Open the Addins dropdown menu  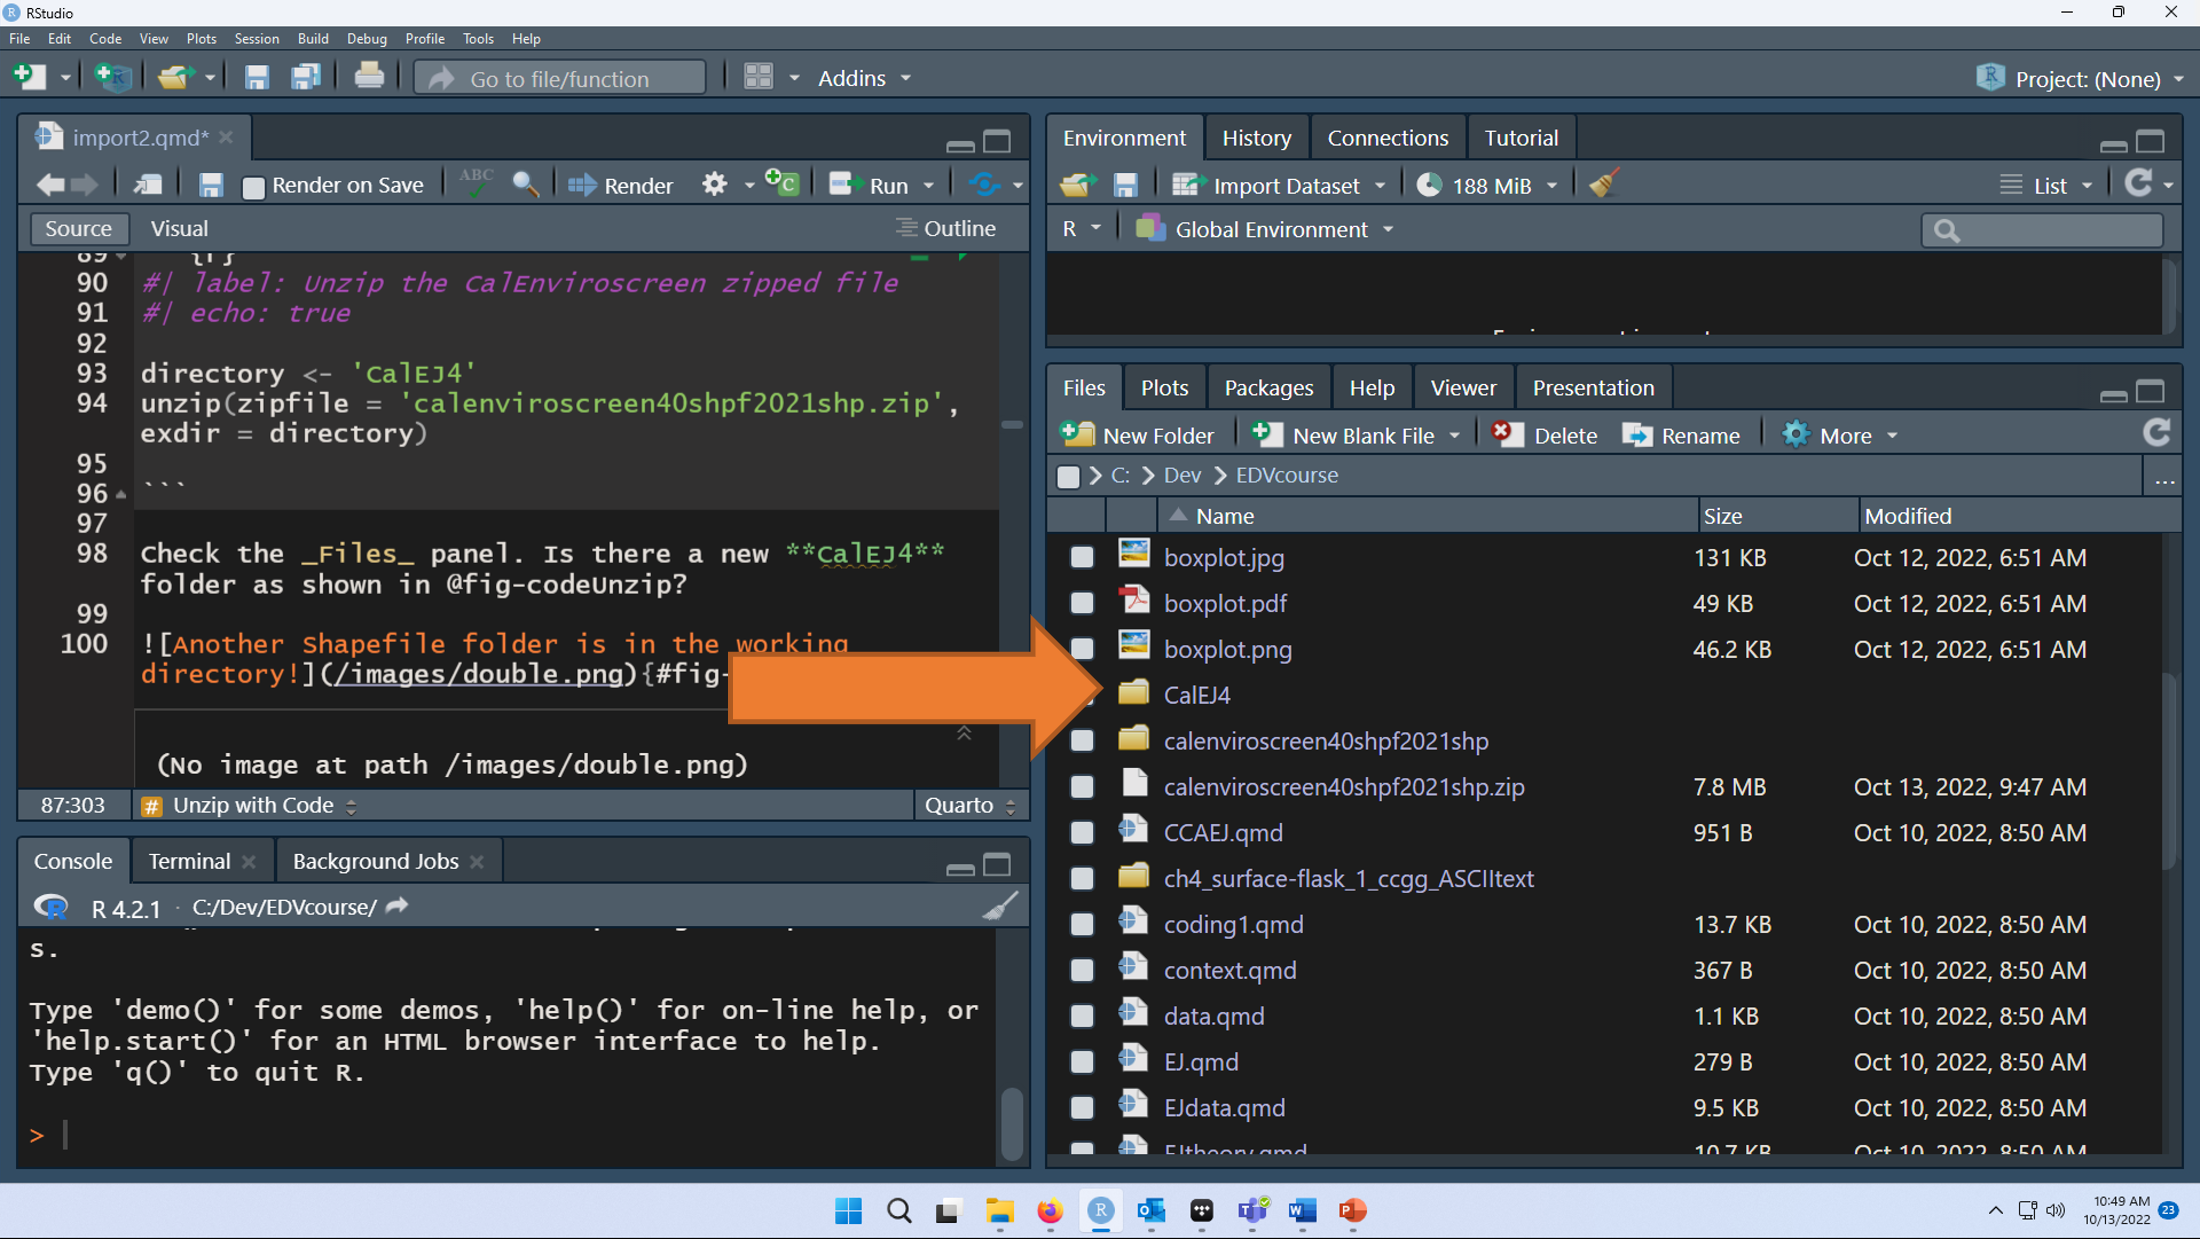[863, 77]
